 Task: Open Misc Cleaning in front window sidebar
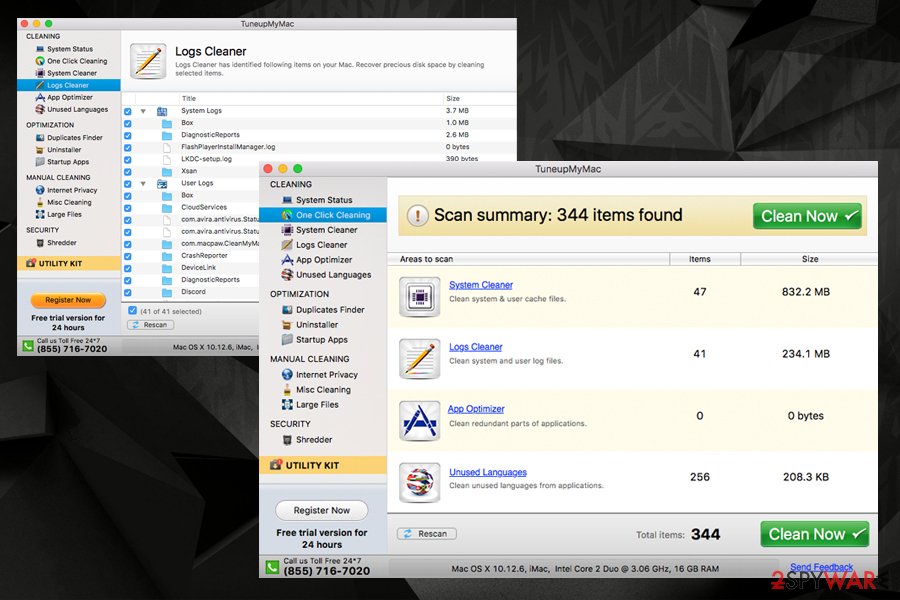[323, 389]
